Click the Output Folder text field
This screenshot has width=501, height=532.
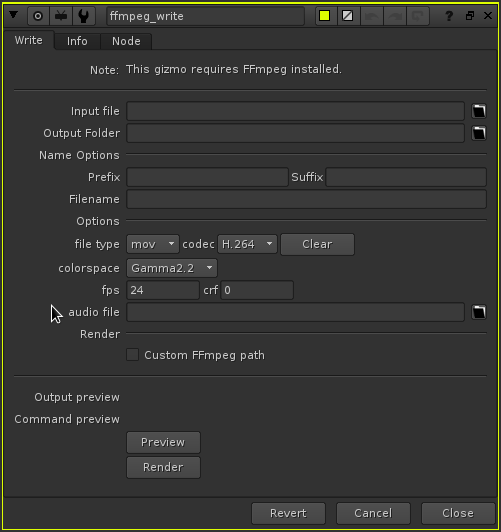coord(295,133)
